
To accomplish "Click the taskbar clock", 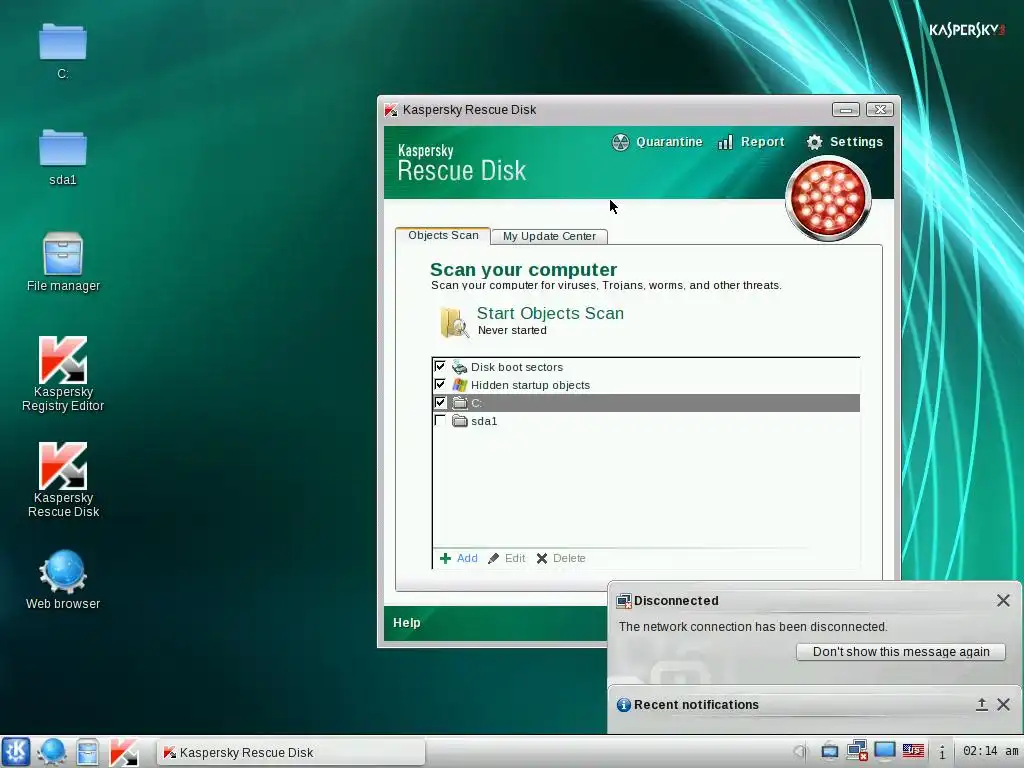I will click(990, 751).
